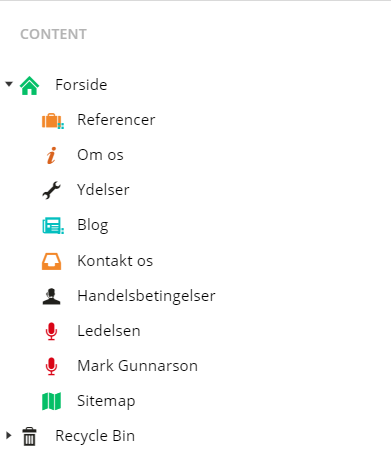Open the Blog node in the tree
The width and height of the screenshot is (391, 472).
pyautogui.click(x=93, y=225)
